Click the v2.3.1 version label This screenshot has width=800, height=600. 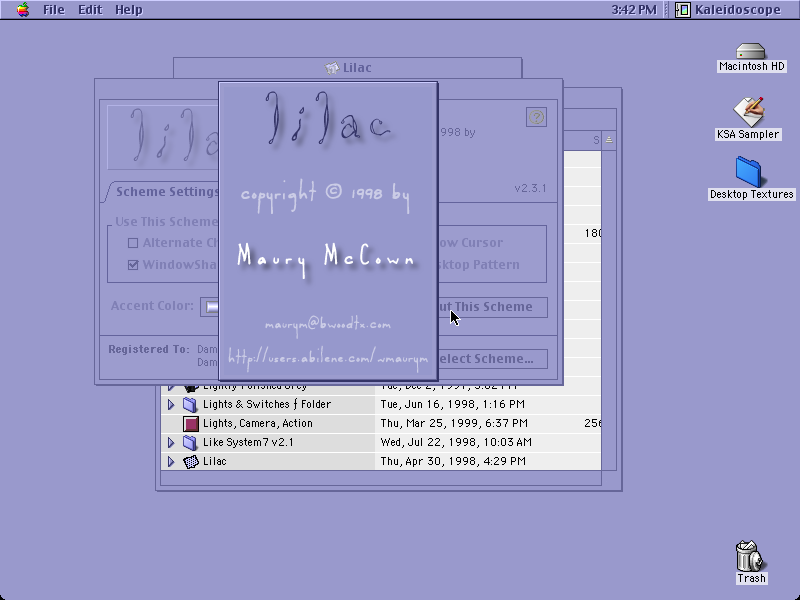(x=530, y=188)
